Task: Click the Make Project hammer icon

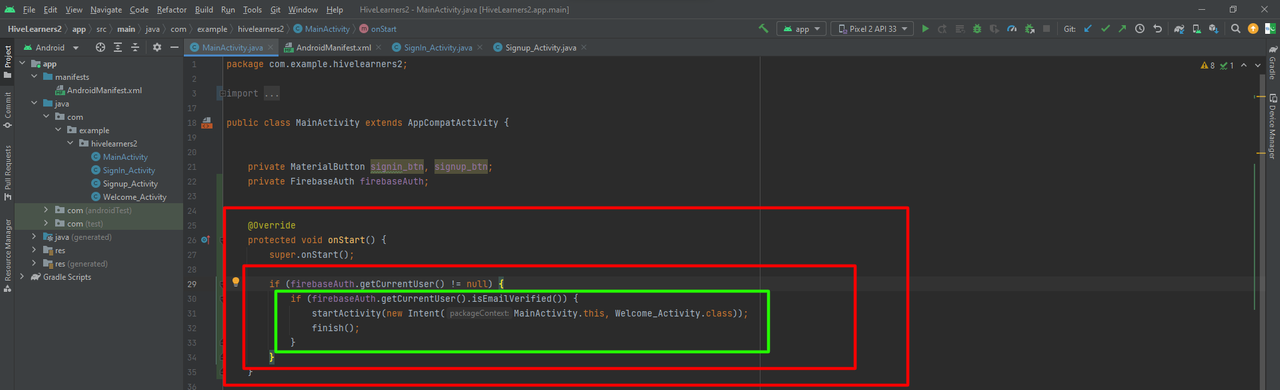Action: pyautogui.click(x=763, y=29)
